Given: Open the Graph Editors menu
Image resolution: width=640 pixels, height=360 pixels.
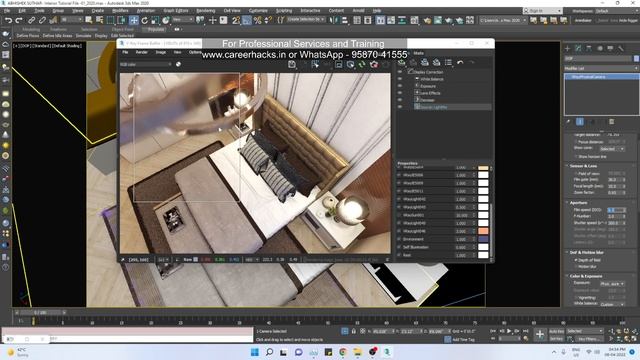Looking at the screenshot, I should (x=176, y=11).
